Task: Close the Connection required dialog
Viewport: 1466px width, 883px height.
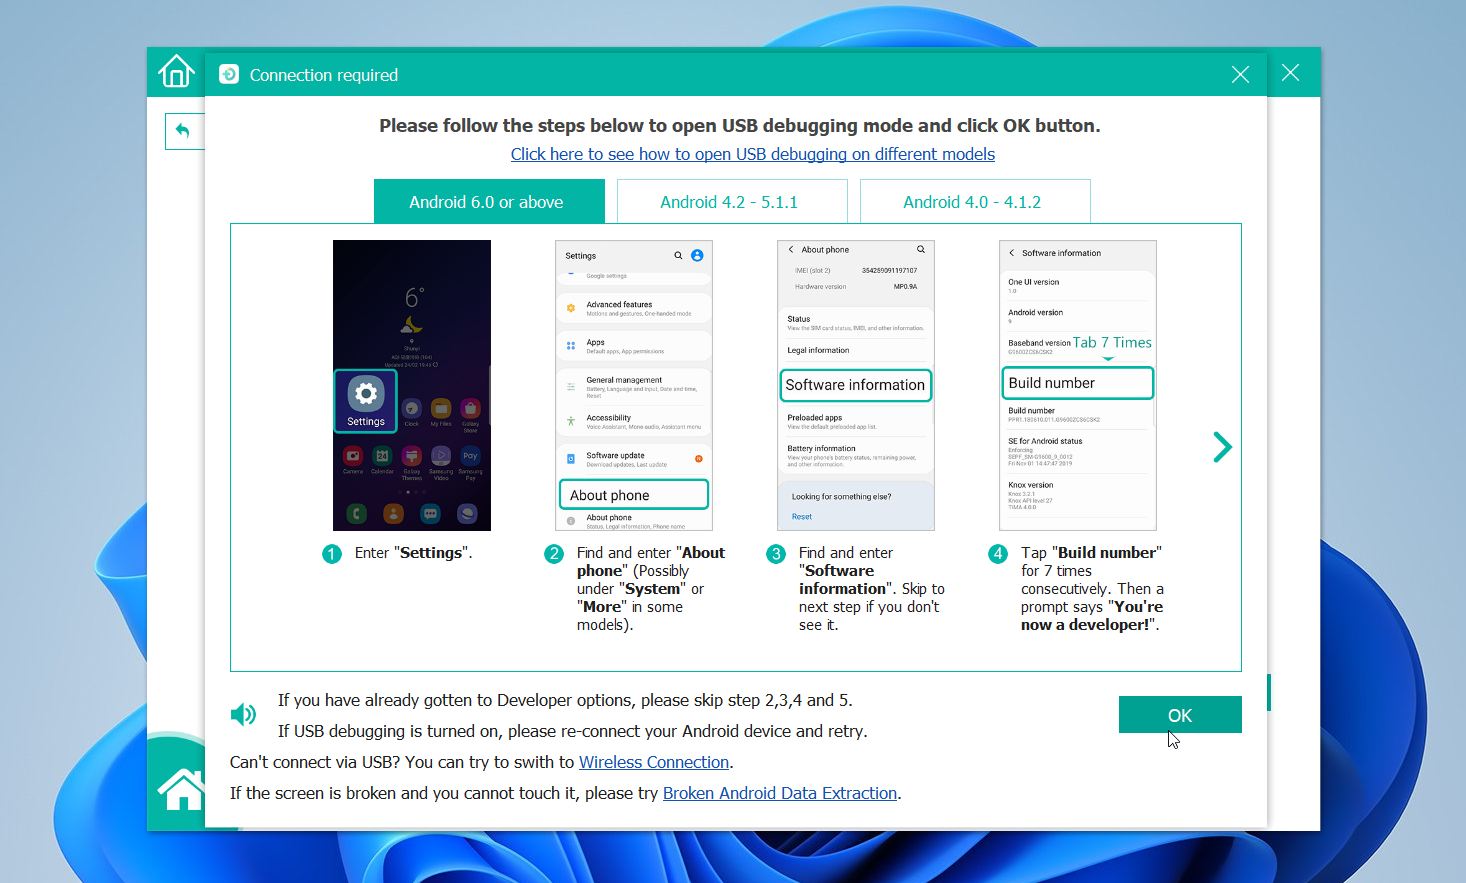Action: pos(1240,75)
